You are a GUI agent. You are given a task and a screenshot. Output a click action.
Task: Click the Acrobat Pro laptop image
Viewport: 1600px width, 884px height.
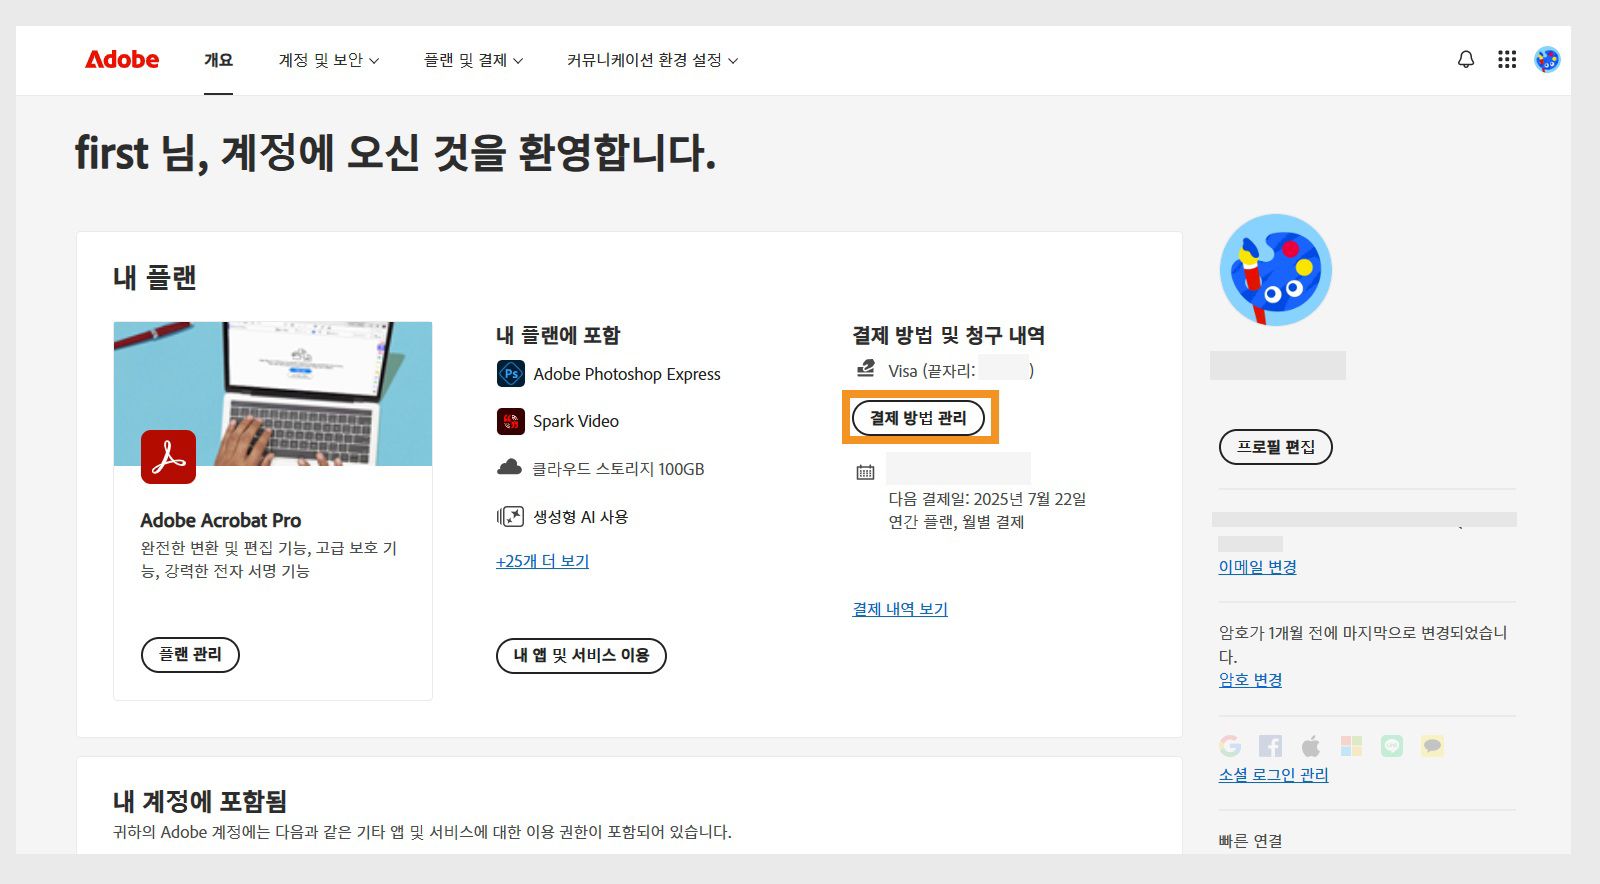pyautogui.click(x=273, y=394)
